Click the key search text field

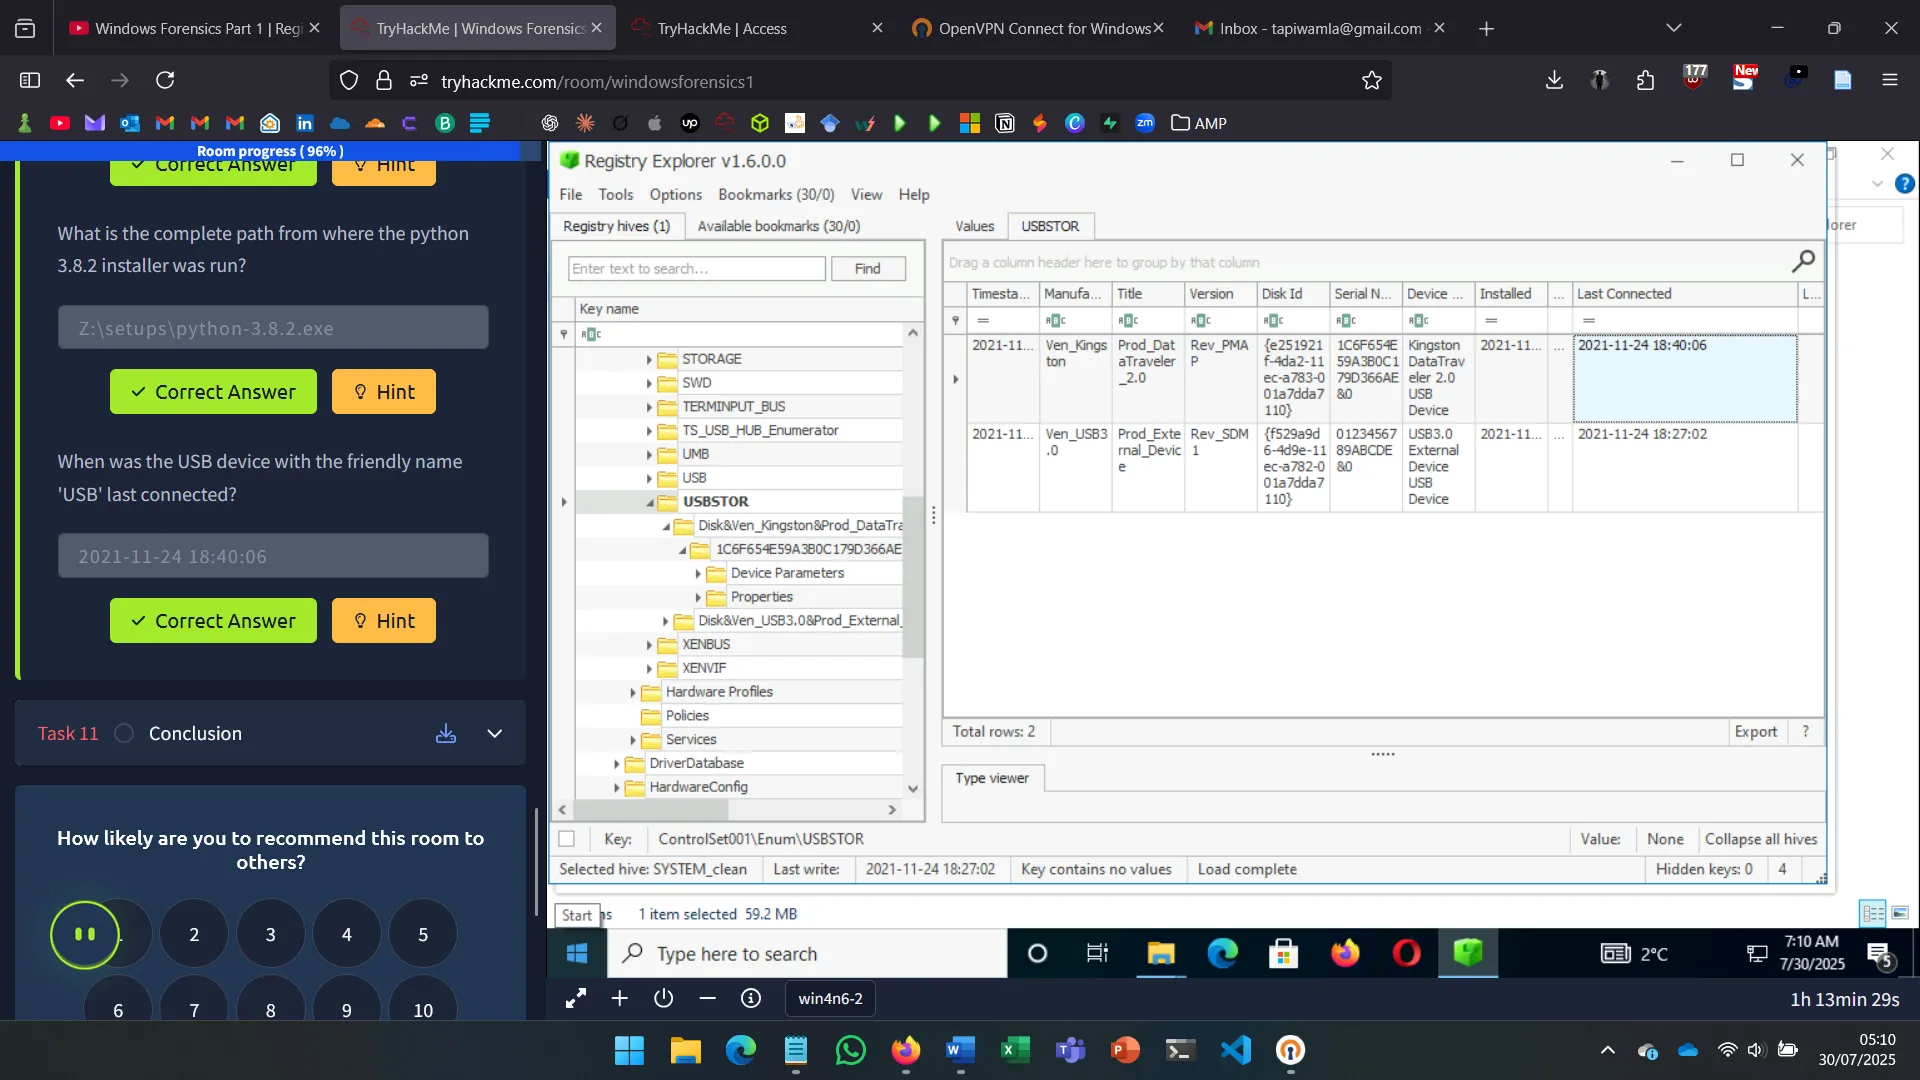pos(696,269)
